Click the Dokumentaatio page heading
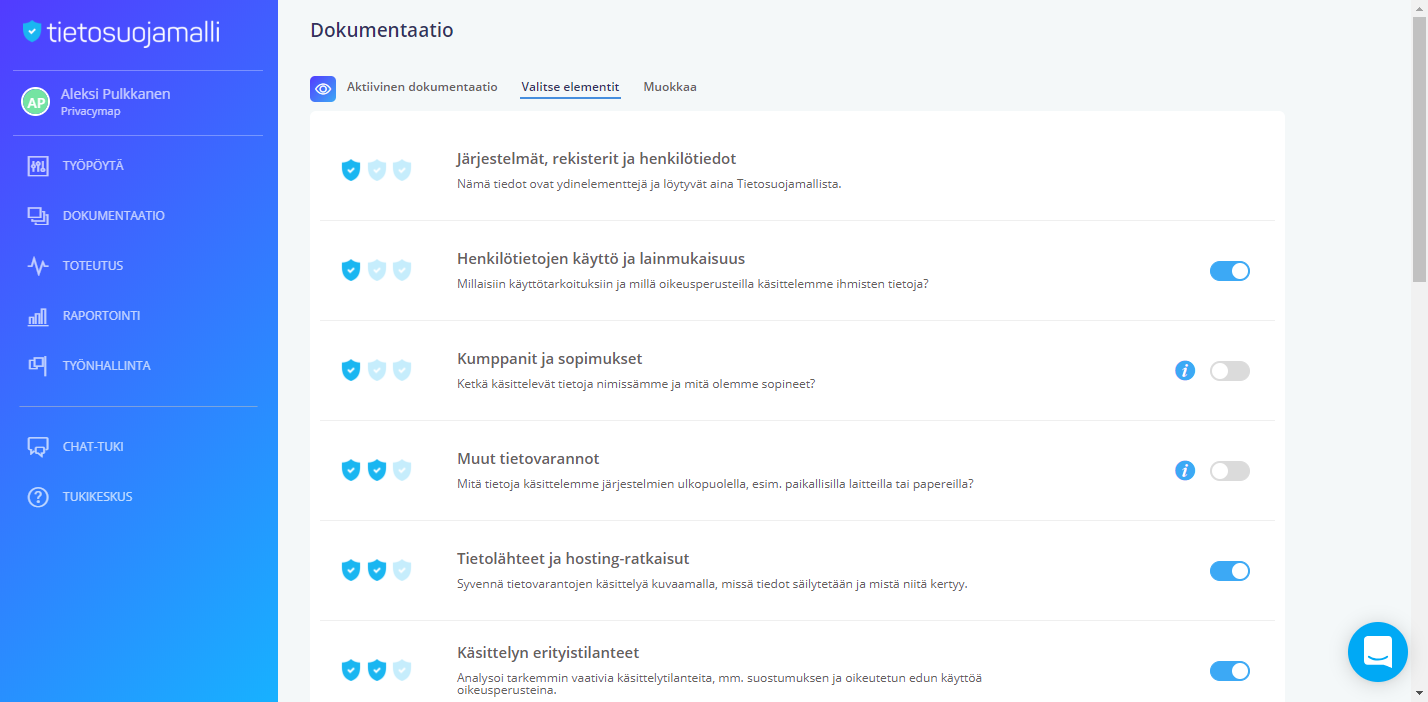The image size is (1428, 702). click(382, 30)
